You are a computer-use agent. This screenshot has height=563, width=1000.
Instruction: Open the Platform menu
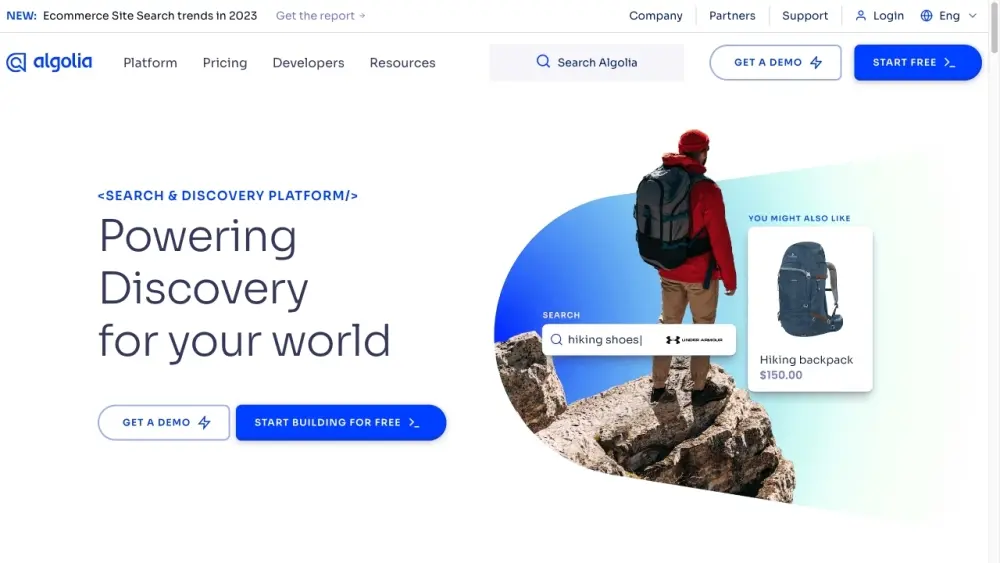point(150,62)
